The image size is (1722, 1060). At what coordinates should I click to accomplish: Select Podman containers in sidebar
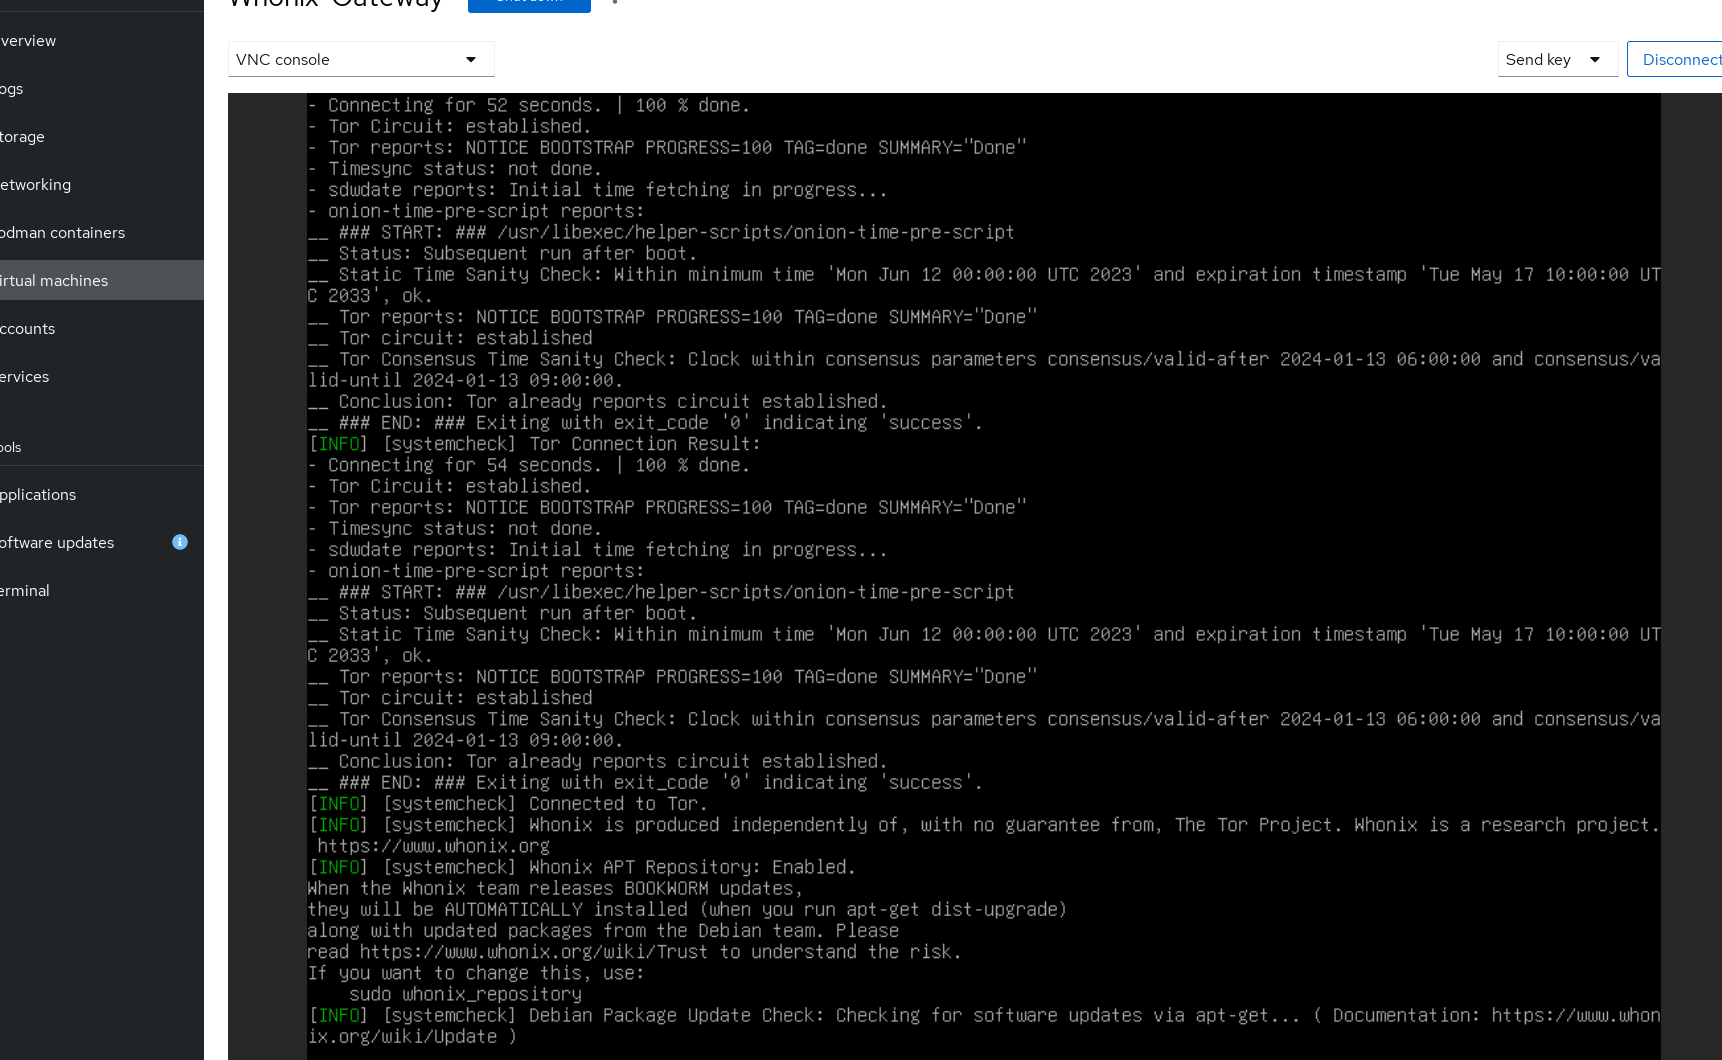tap(64, 233)
